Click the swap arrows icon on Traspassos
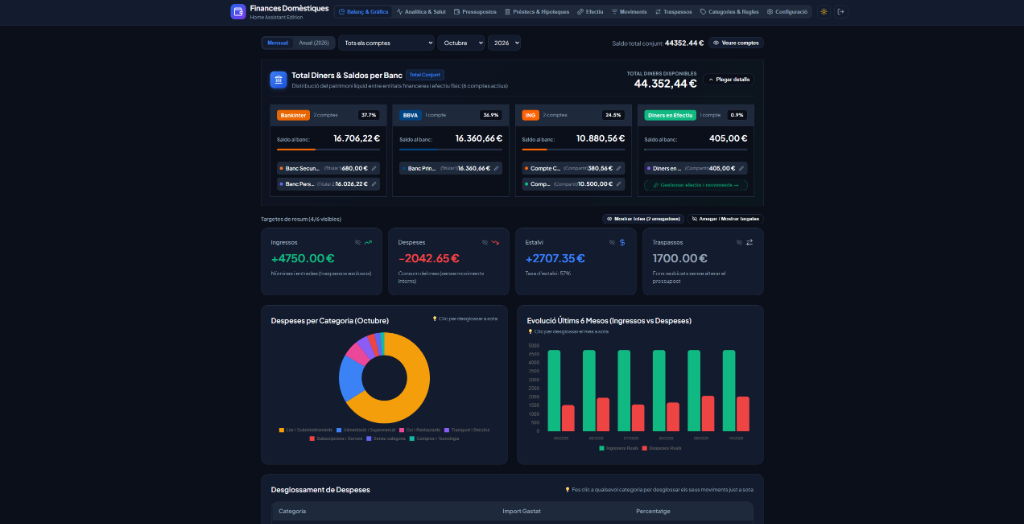 750,242
